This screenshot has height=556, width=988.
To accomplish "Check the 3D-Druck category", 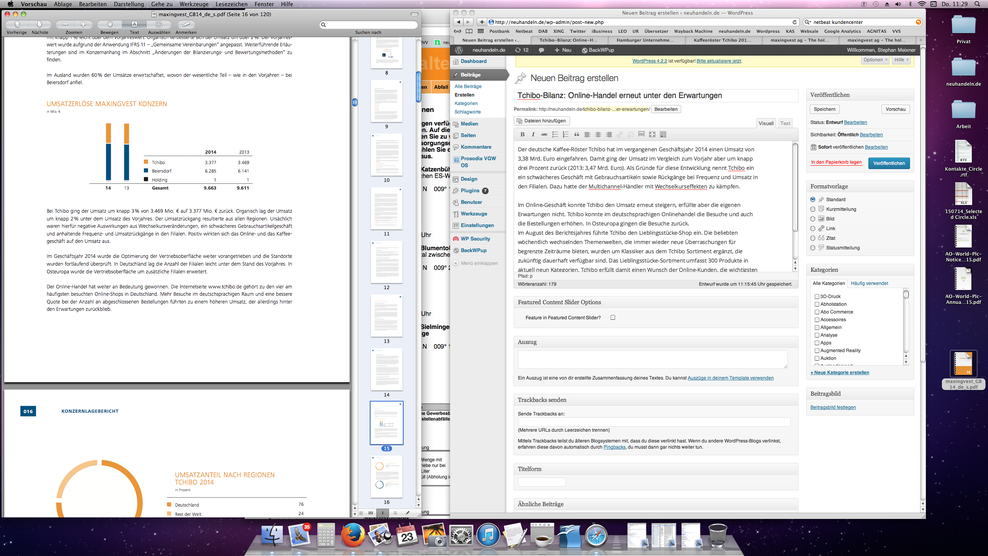I will pos(817,296).
